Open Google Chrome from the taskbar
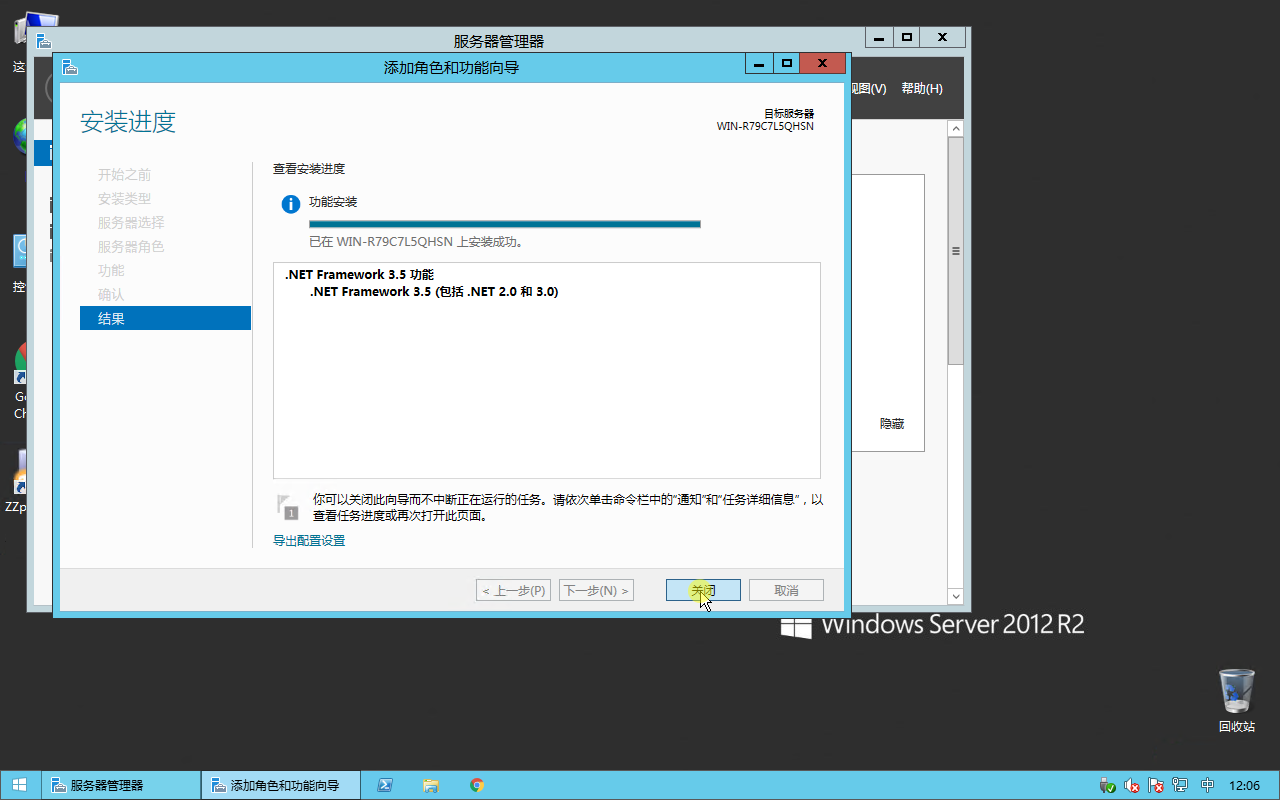Image resolution: width=1280 pixels, height=800 pixels. click(x=477, y=785)
